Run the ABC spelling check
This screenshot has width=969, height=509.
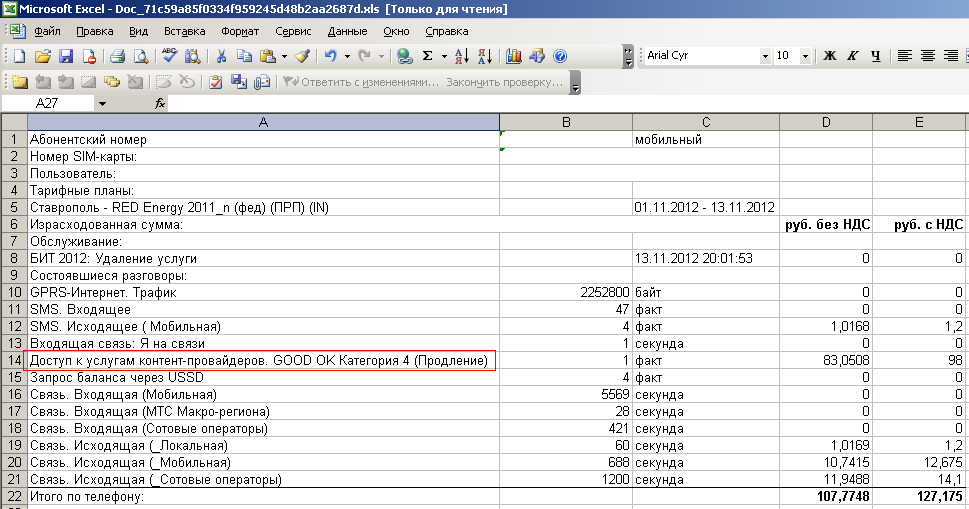point(169,56)
